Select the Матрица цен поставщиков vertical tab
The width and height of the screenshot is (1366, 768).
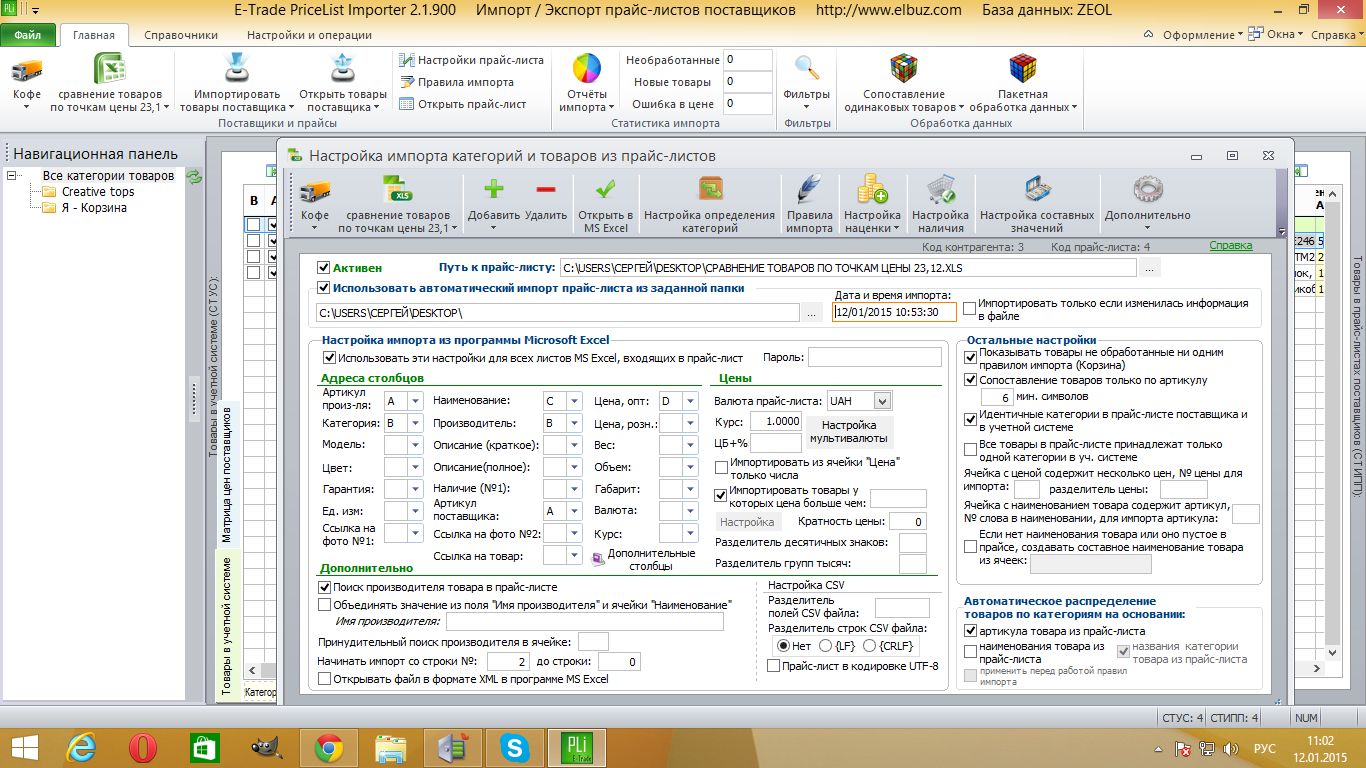[x=227, y=473]
